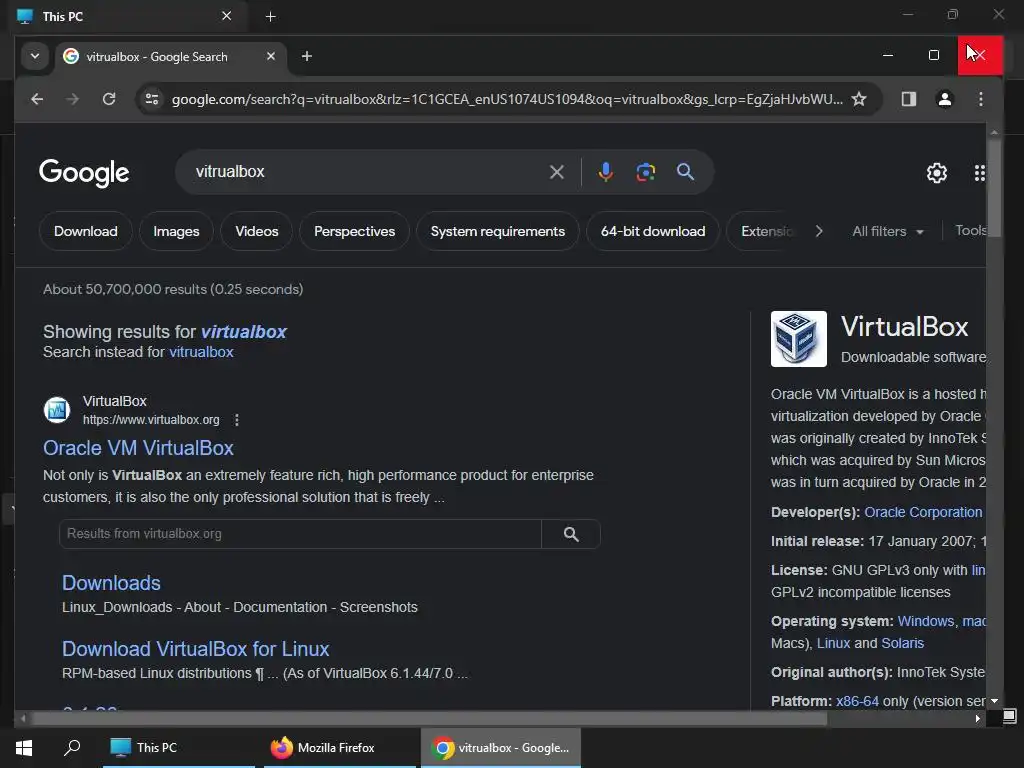The width and height of the screenshot is (1024, 768).
Task: Click inside Results from virtualbox.org field
Action: [300, 534]
